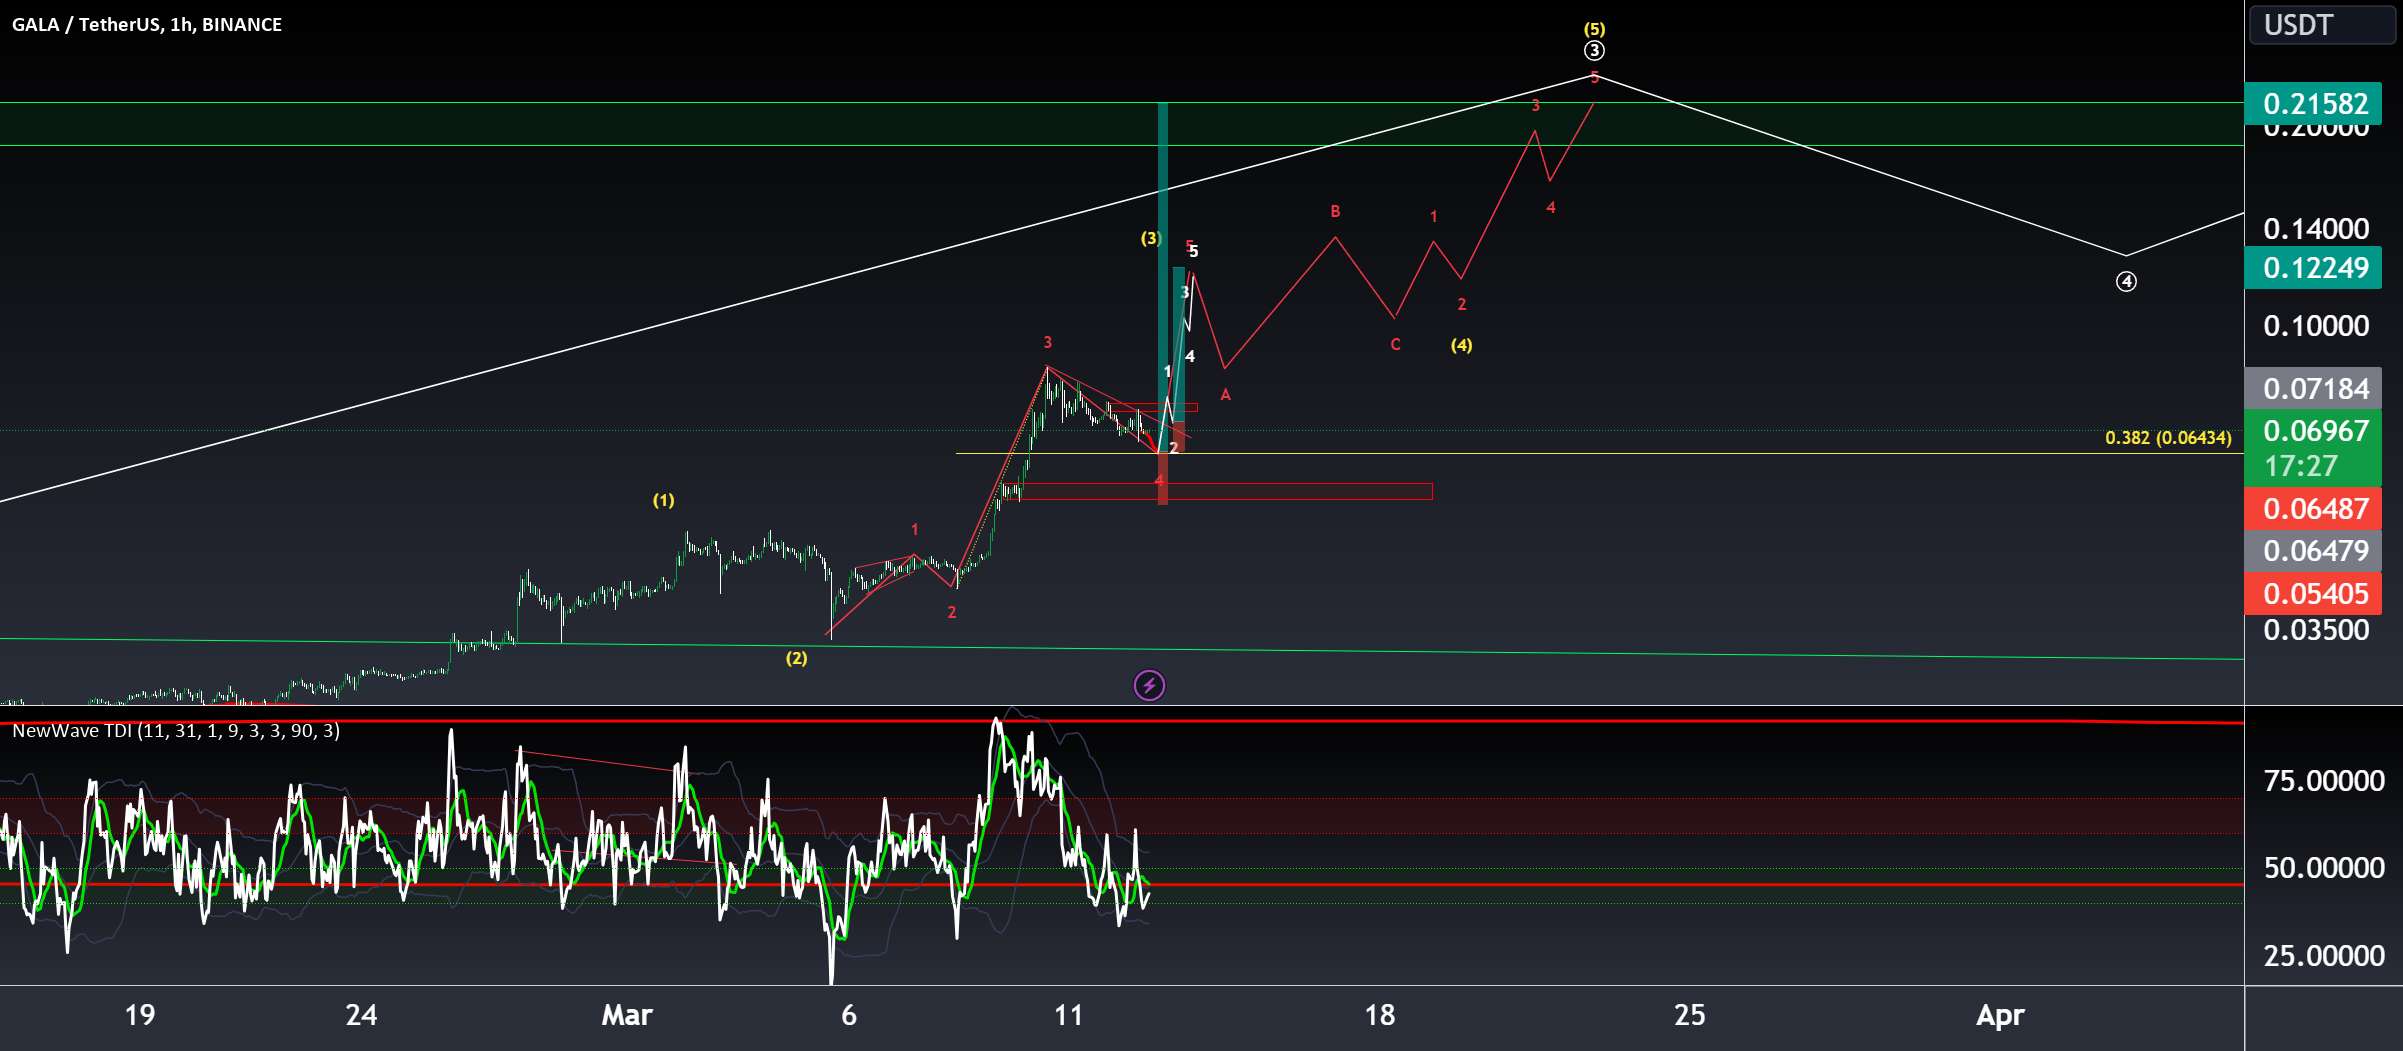
Task: Click the 0.05405 red price label
Action: (2313, 594)
